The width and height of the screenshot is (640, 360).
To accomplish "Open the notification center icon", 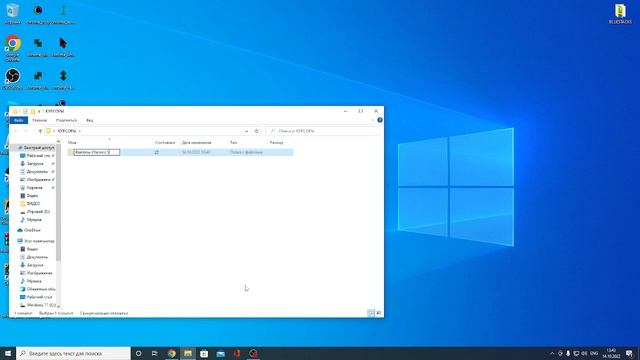I will (629, 353).
